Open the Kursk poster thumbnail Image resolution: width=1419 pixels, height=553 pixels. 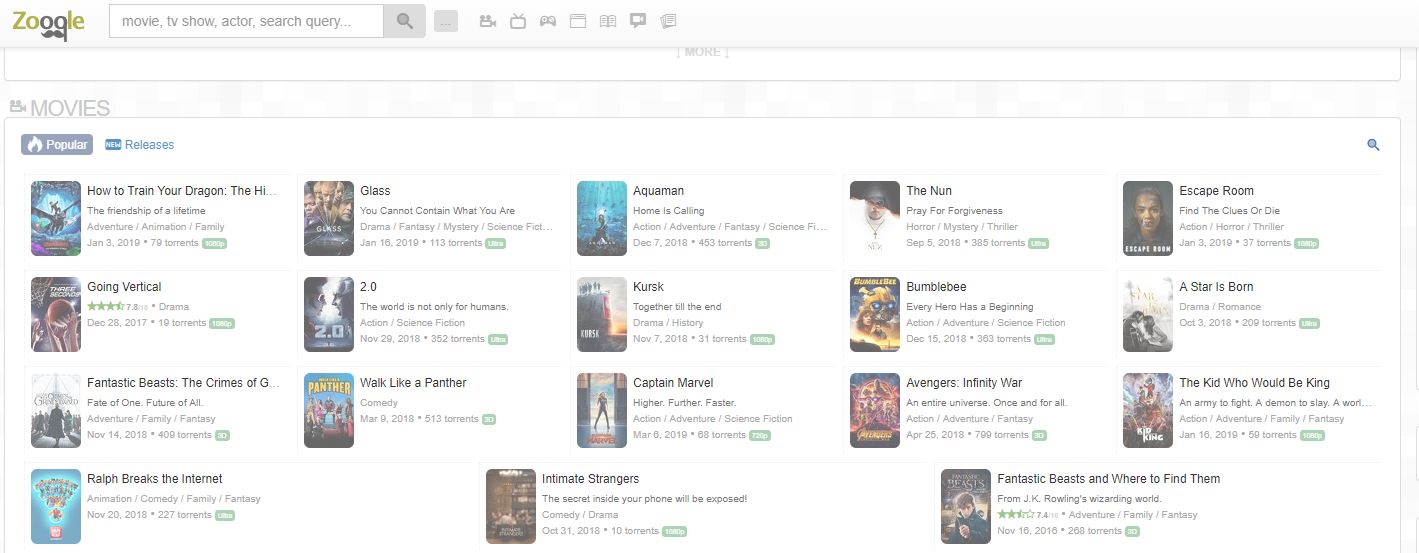click(x=602, y=315)
